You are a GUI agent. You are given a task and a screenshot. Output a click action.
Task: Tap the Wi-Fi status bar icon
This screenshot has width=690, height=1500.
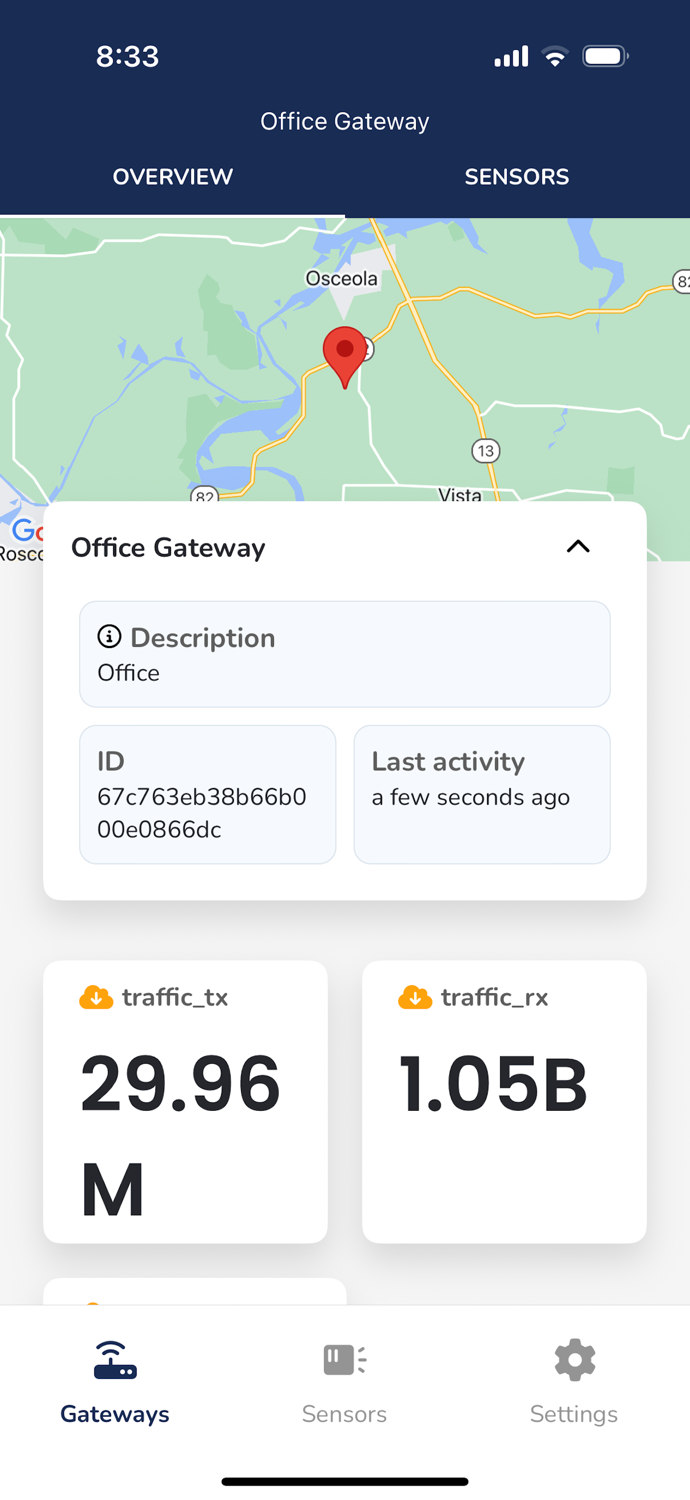(554, 57)
